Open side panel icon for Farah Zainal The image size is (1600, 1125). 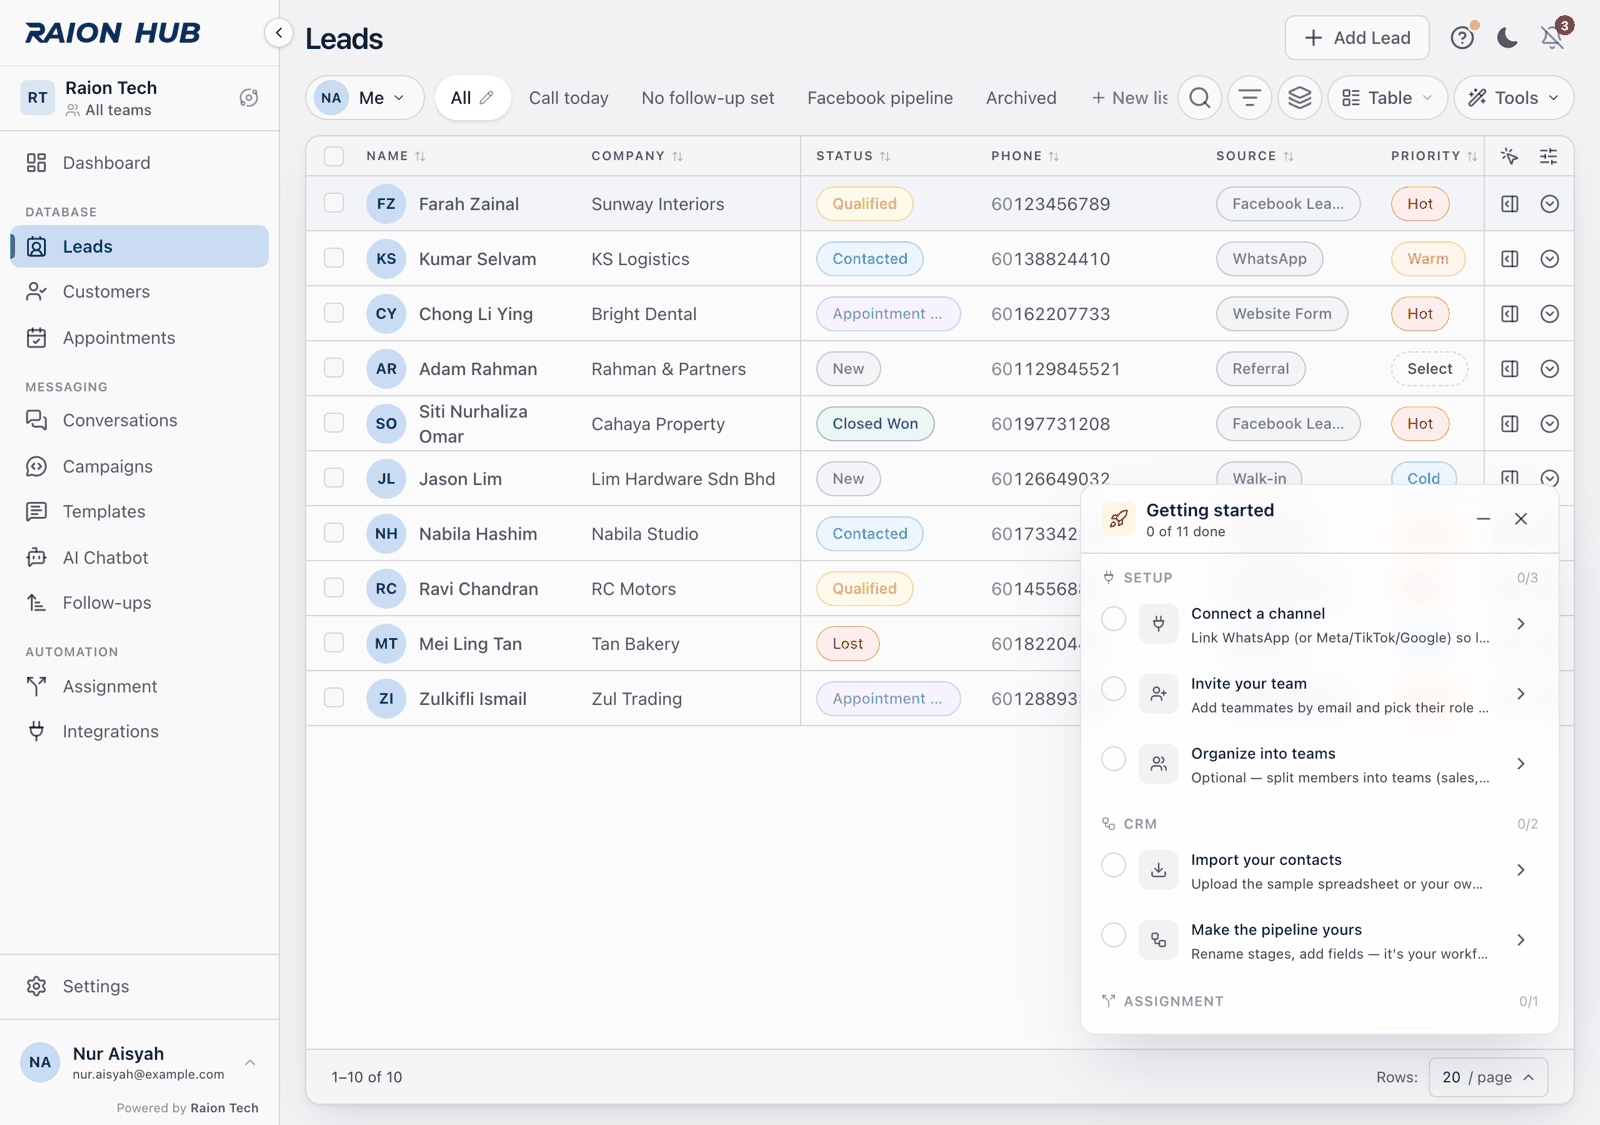(x=1510, y=204)
